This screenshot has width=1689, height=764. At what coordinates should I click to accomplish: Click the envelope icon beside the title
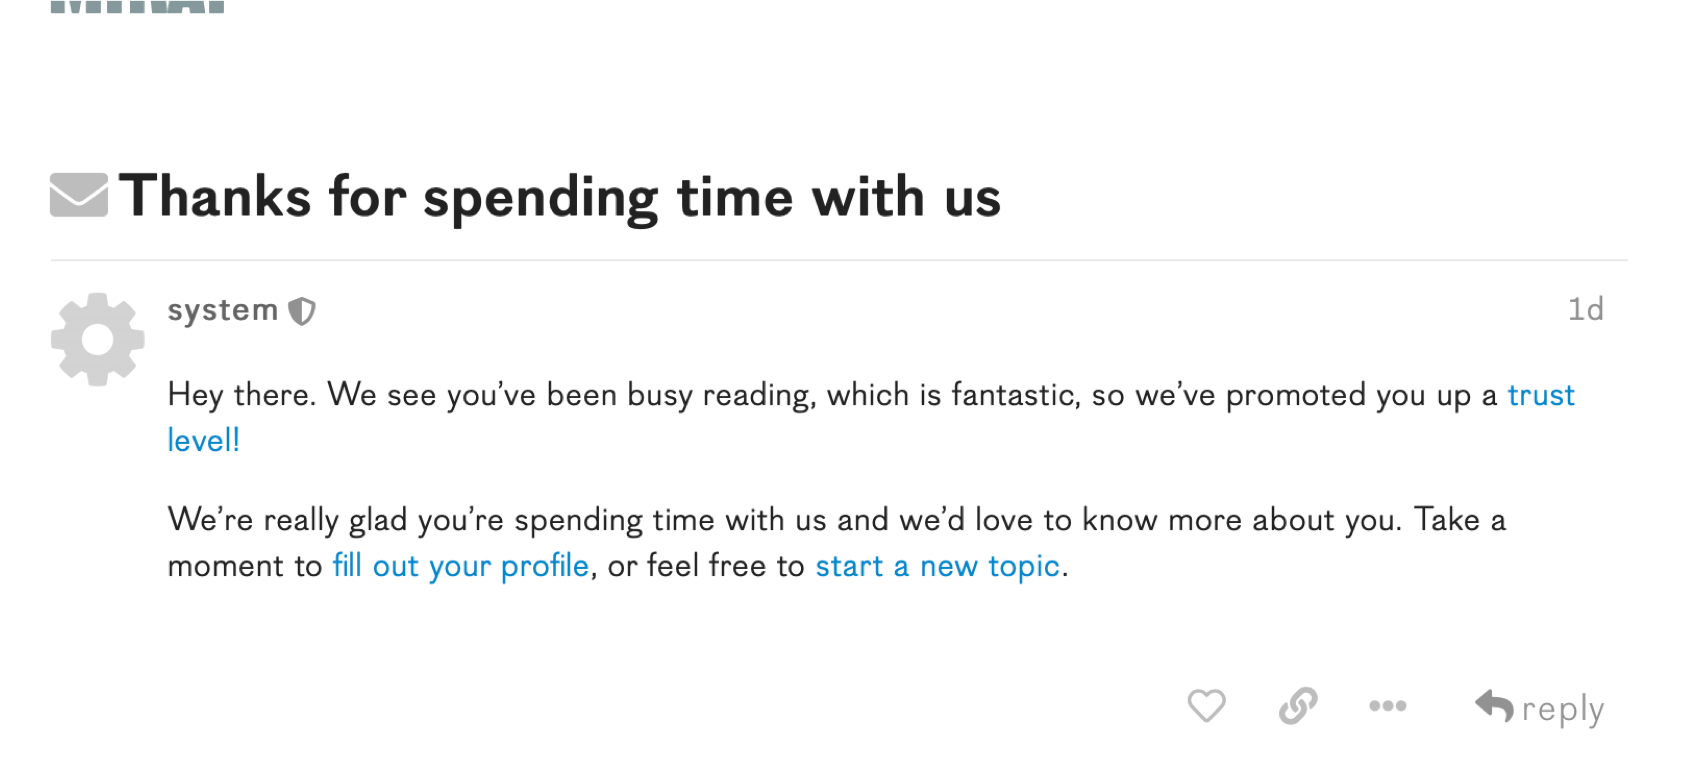(x=79, y=195)
